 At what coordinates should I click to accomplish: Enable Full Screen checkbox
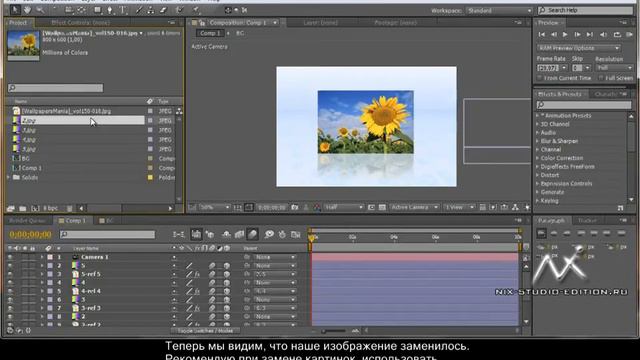click(x=601, y=78)
